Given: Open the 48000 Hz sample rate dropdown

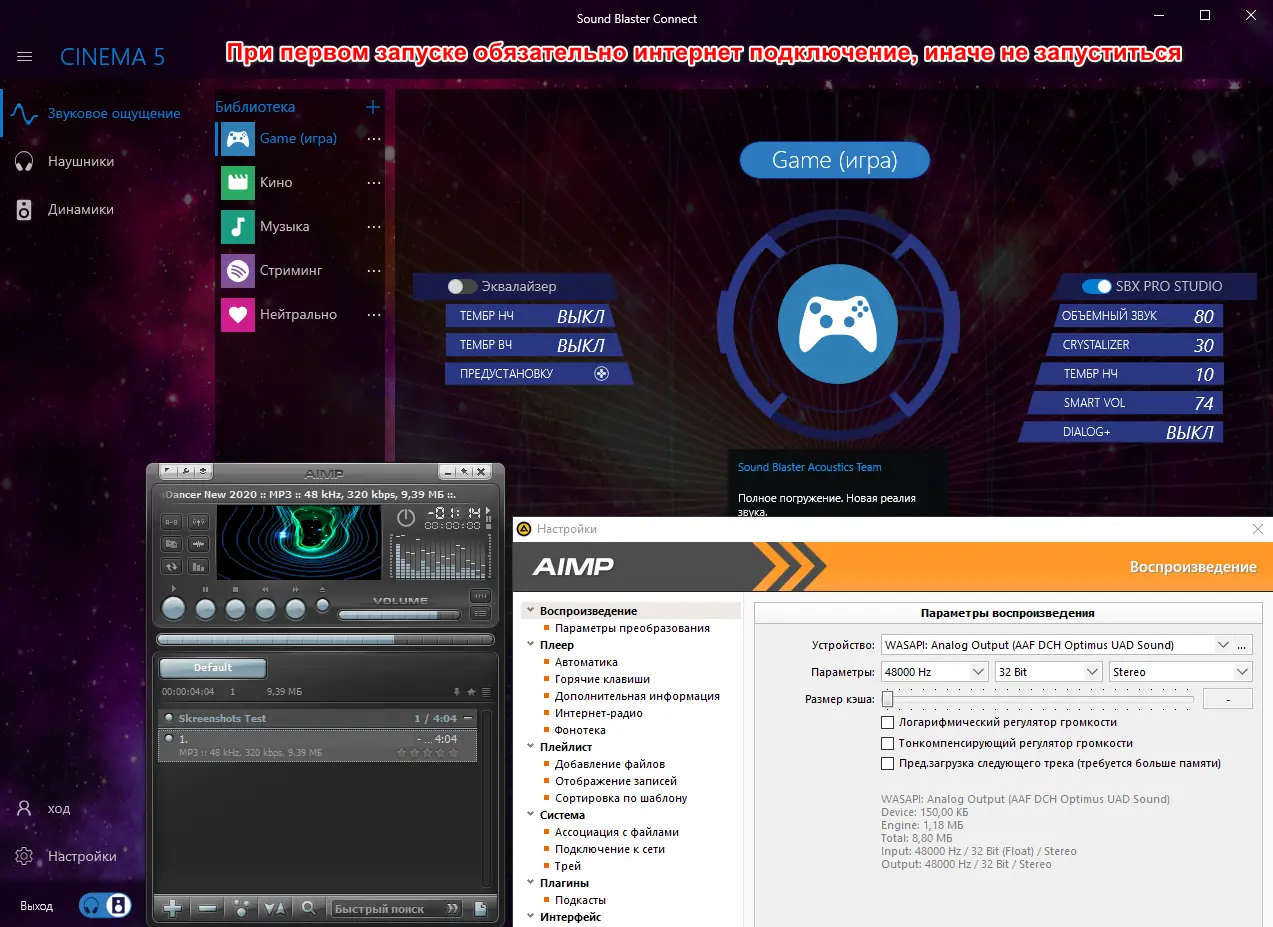Looking at the screenshot, I should coord(934,672).
